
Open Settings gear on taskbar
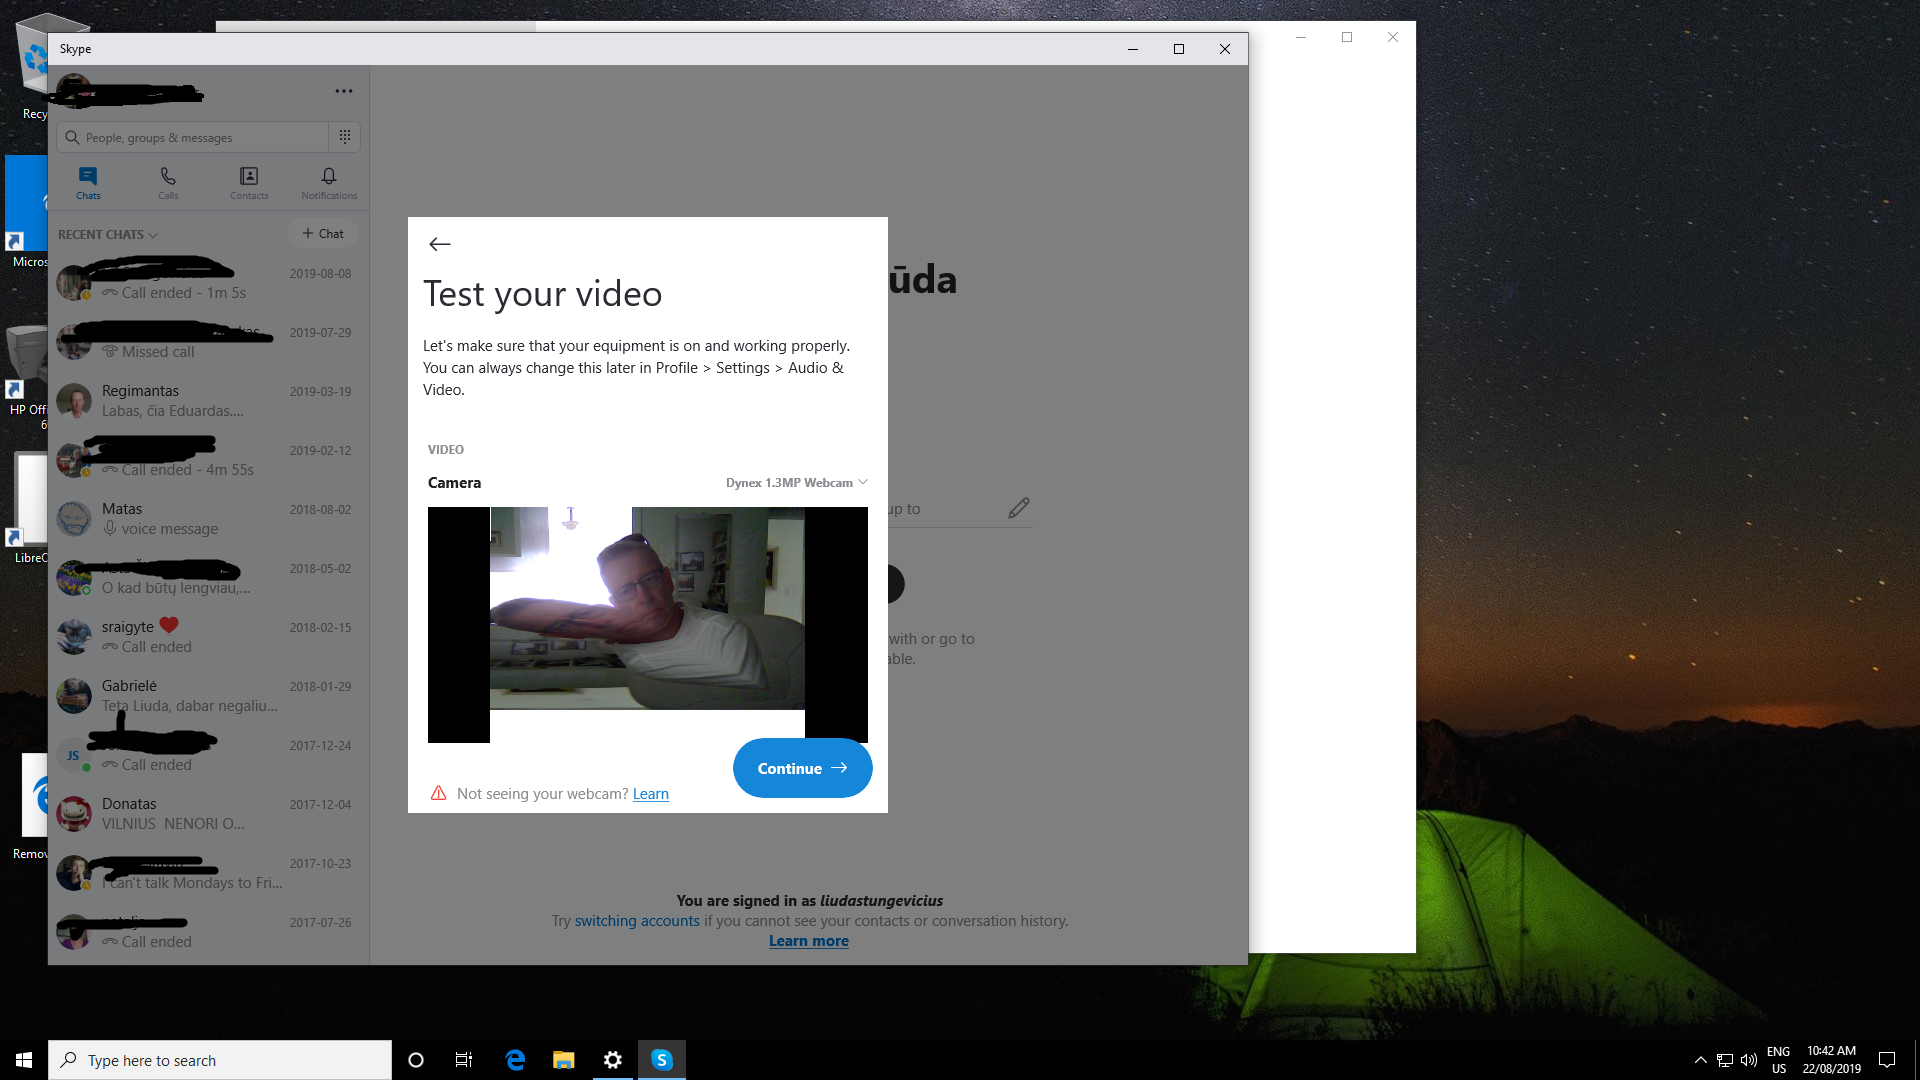tap(613, 1060)
